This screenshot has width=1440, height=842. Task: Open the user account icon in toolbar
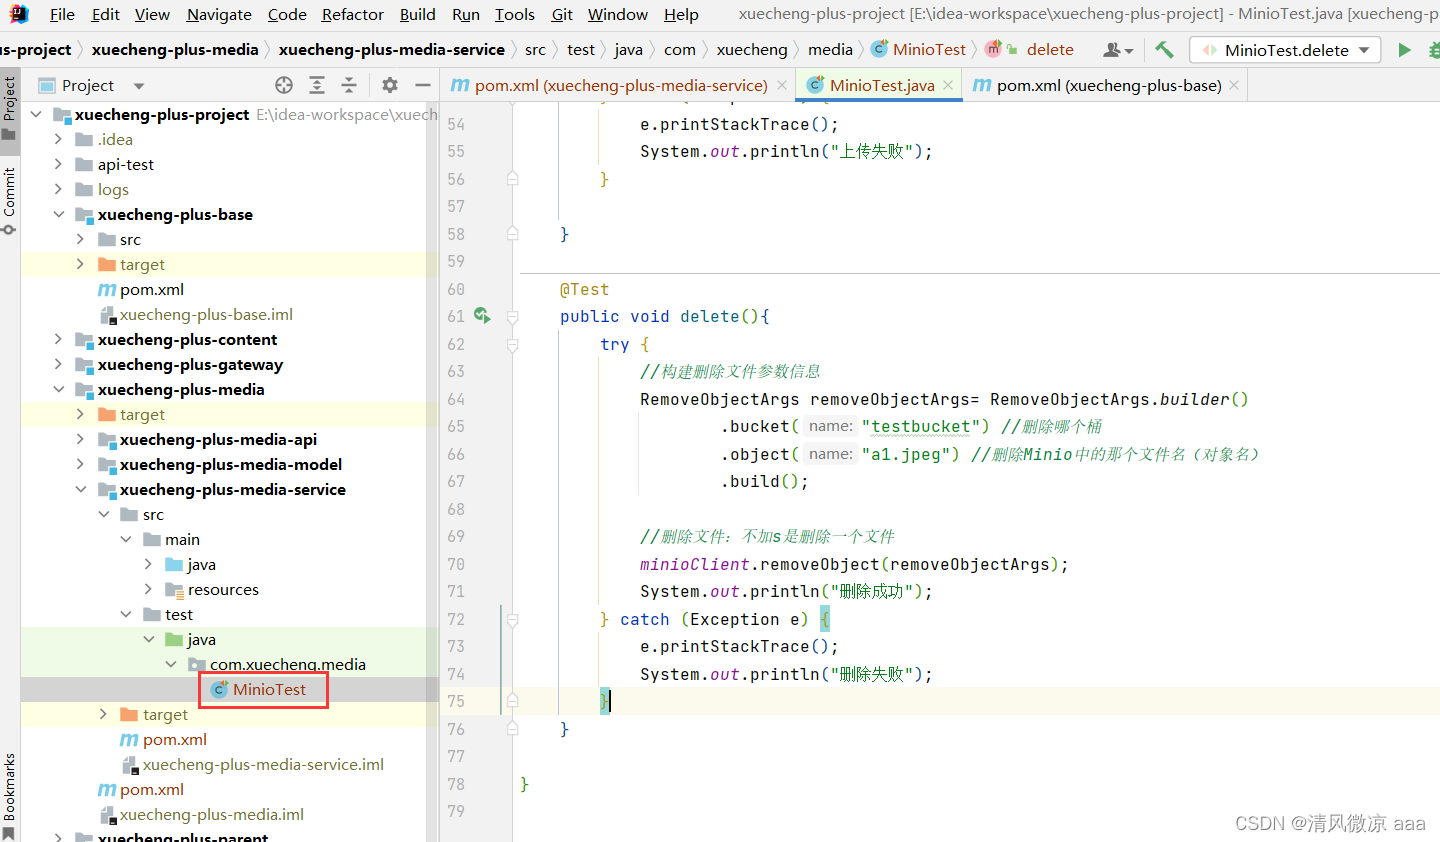tap(1118, 49)
